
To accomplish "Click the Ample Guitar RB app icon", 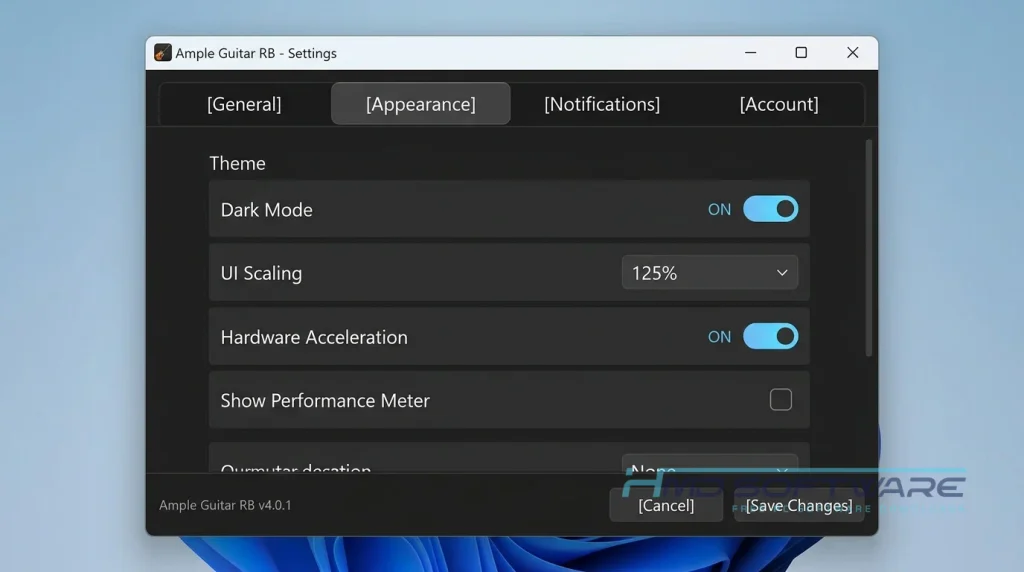I will [163, 53].
